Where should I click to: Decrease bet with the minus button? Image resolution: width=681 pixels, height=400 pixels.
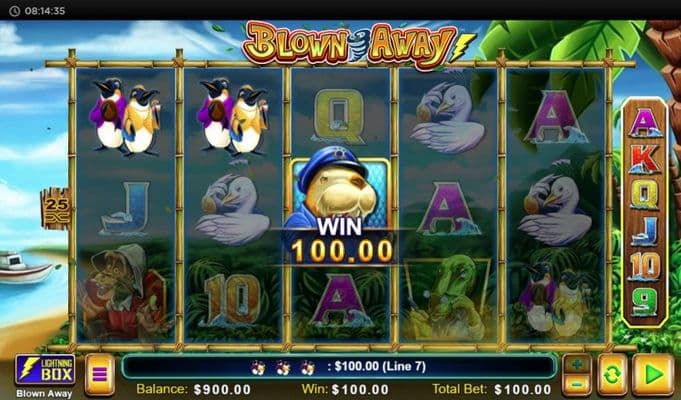577,384
